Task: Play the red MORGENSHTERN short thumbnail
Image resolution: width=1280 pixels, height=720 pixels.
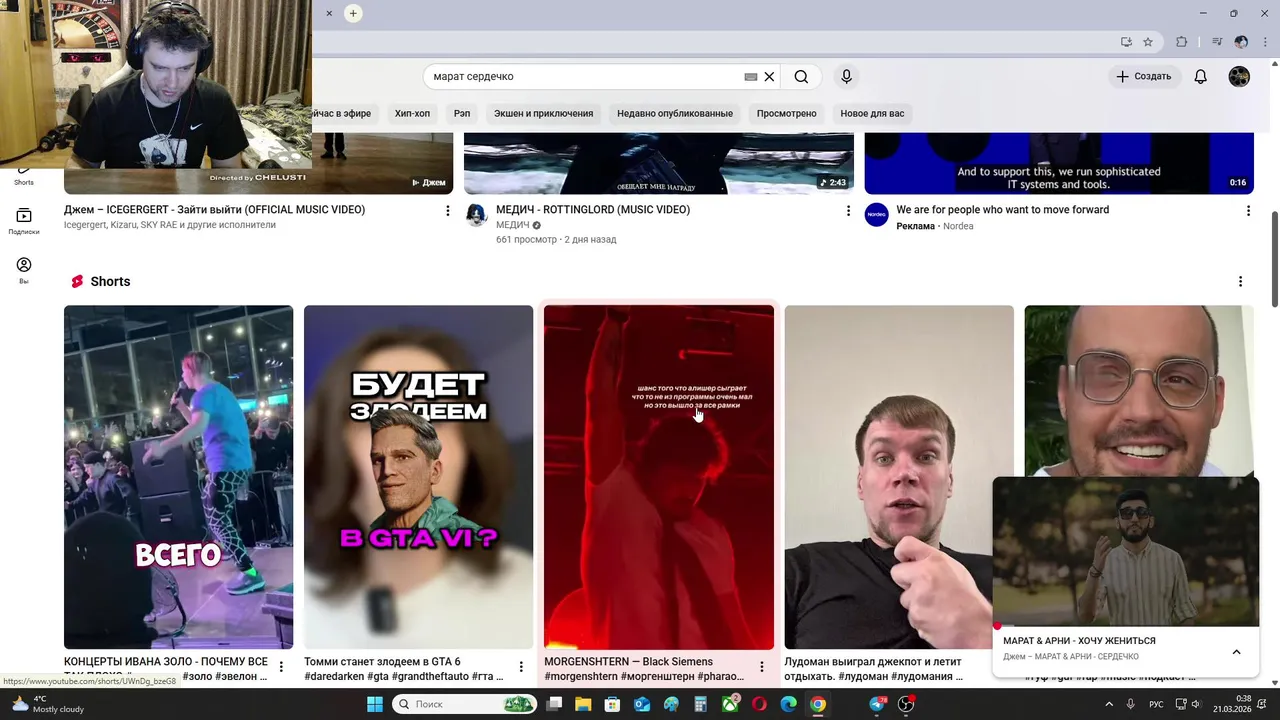Action: coord(658,477)
